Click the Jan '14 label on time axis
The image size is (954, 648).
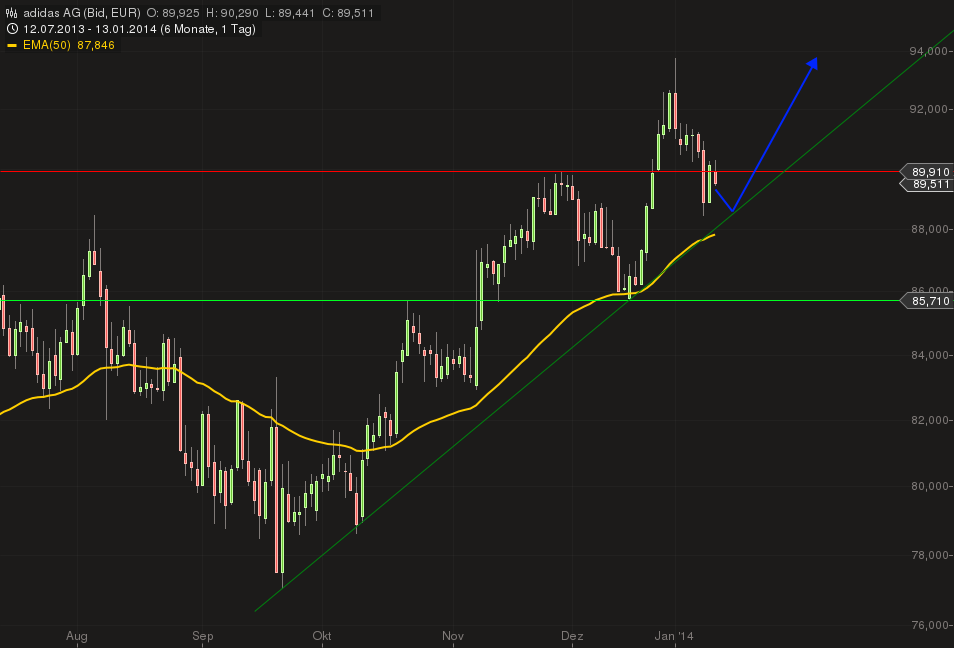(x=674, y=636)
